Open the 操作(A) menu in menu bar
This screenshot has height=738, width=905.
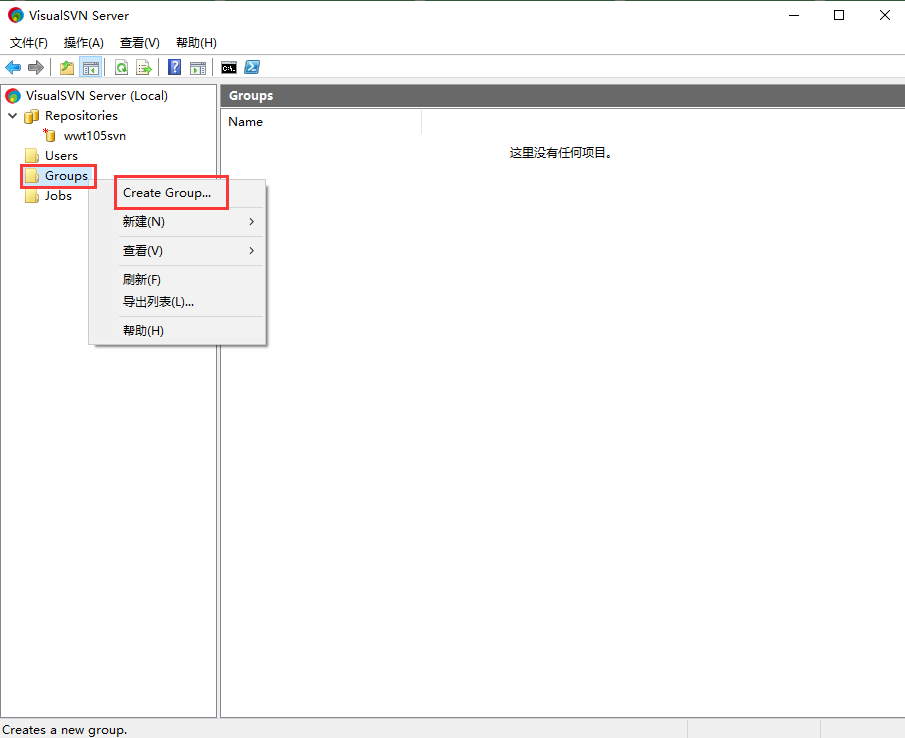coord(84,43)
